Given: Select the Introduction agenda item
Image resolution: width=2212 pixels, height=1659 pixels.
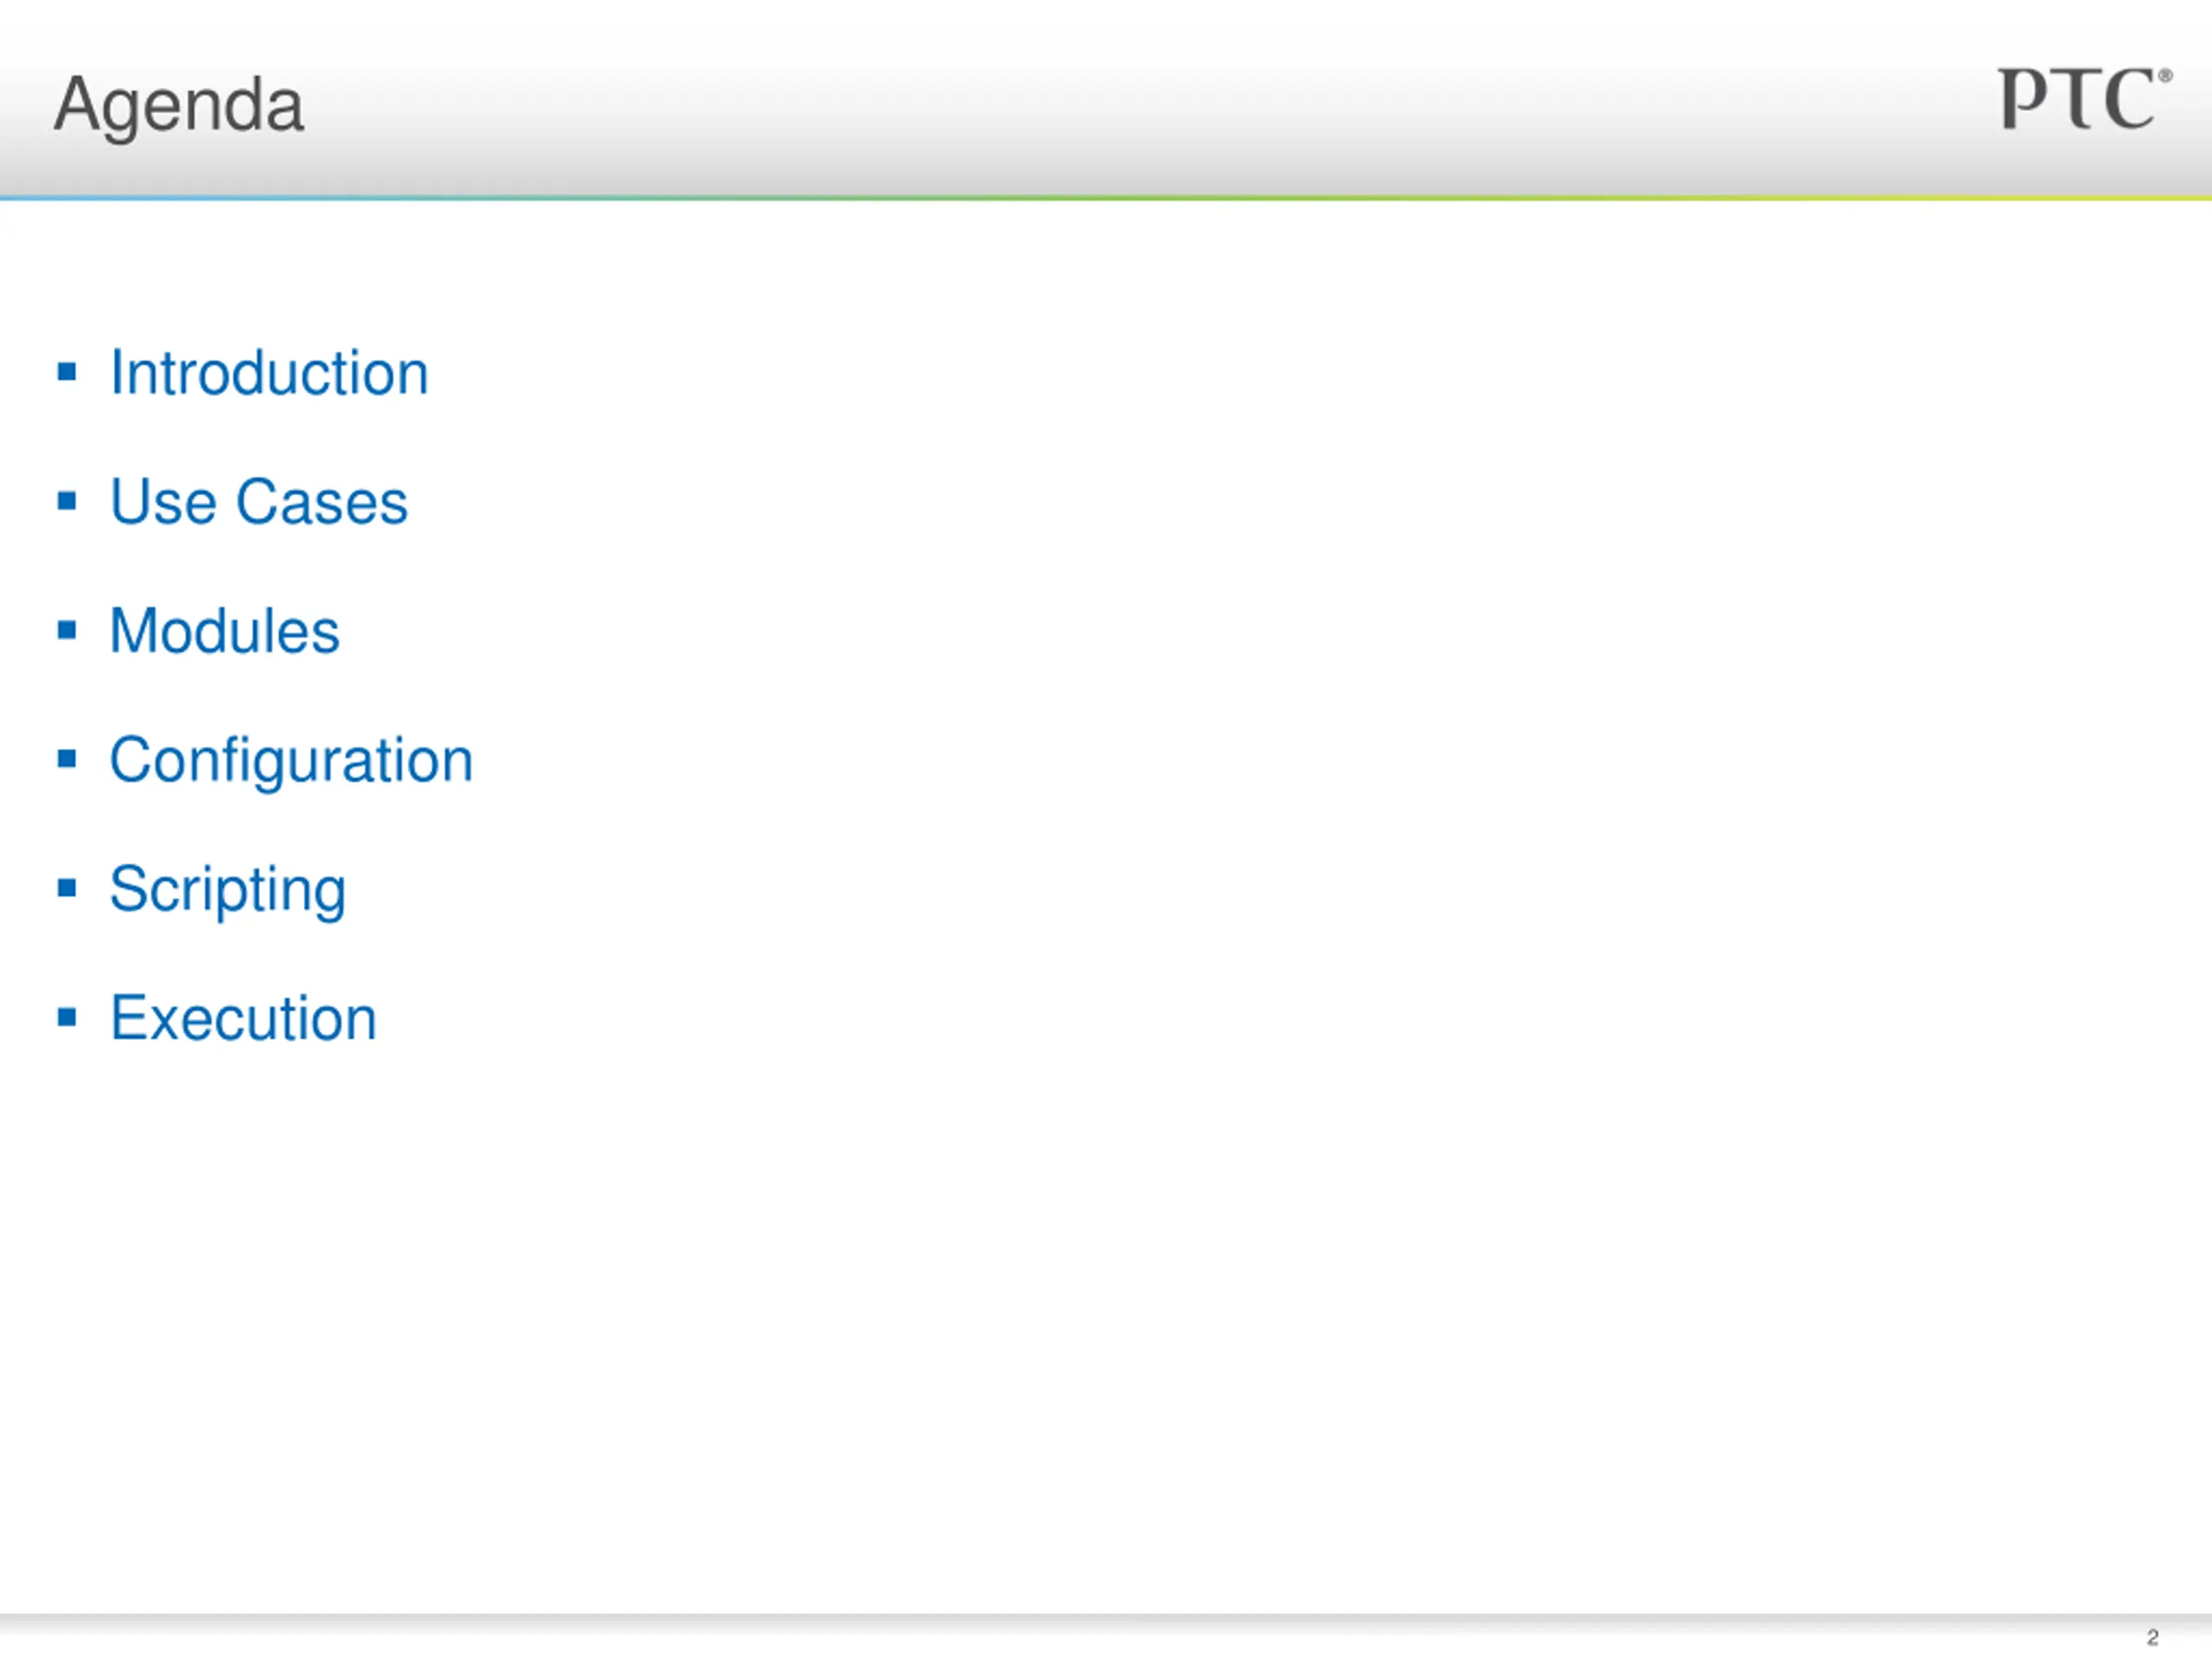Looking at the screenshot, I should pos(269,373).
